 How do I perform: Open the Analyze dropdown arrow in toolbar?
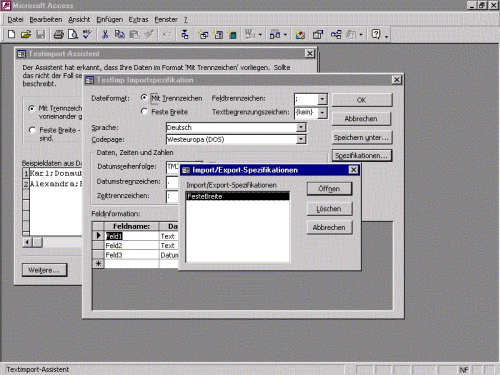(285, 34)
